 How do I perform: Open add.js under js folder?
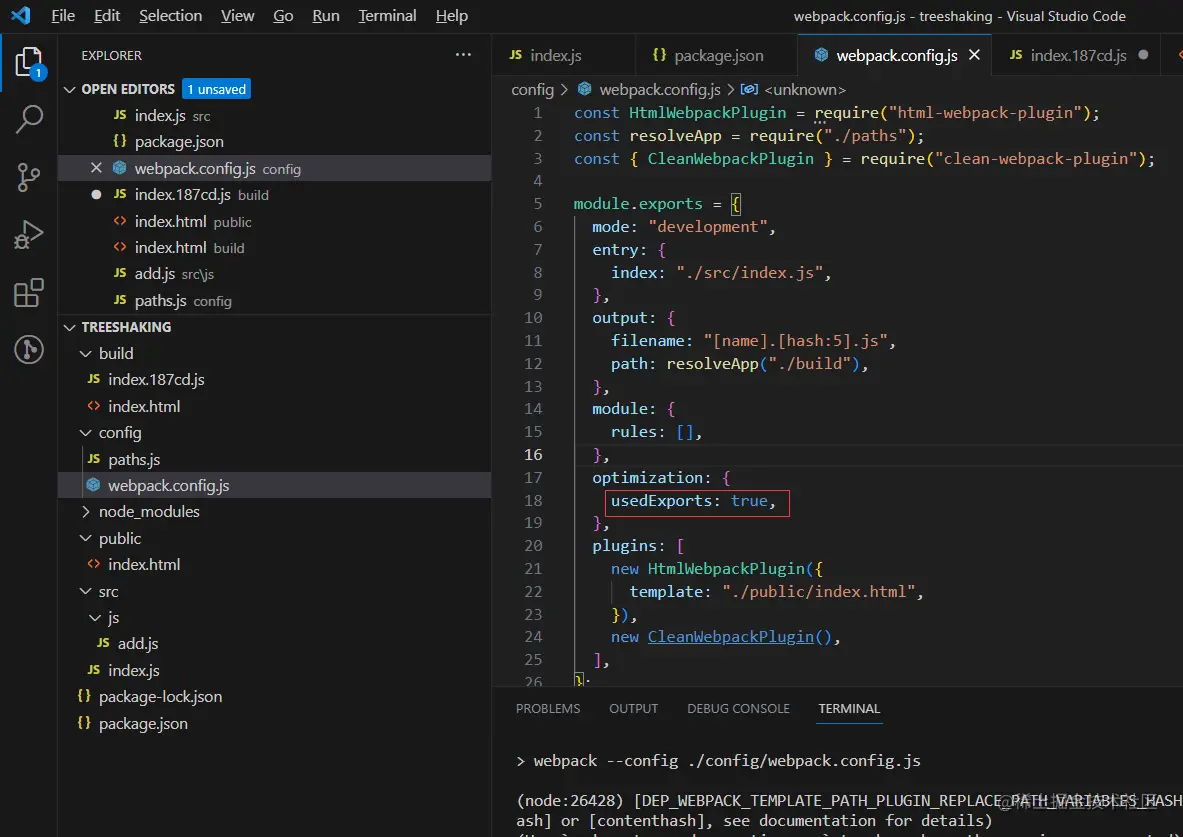(275, 644)
